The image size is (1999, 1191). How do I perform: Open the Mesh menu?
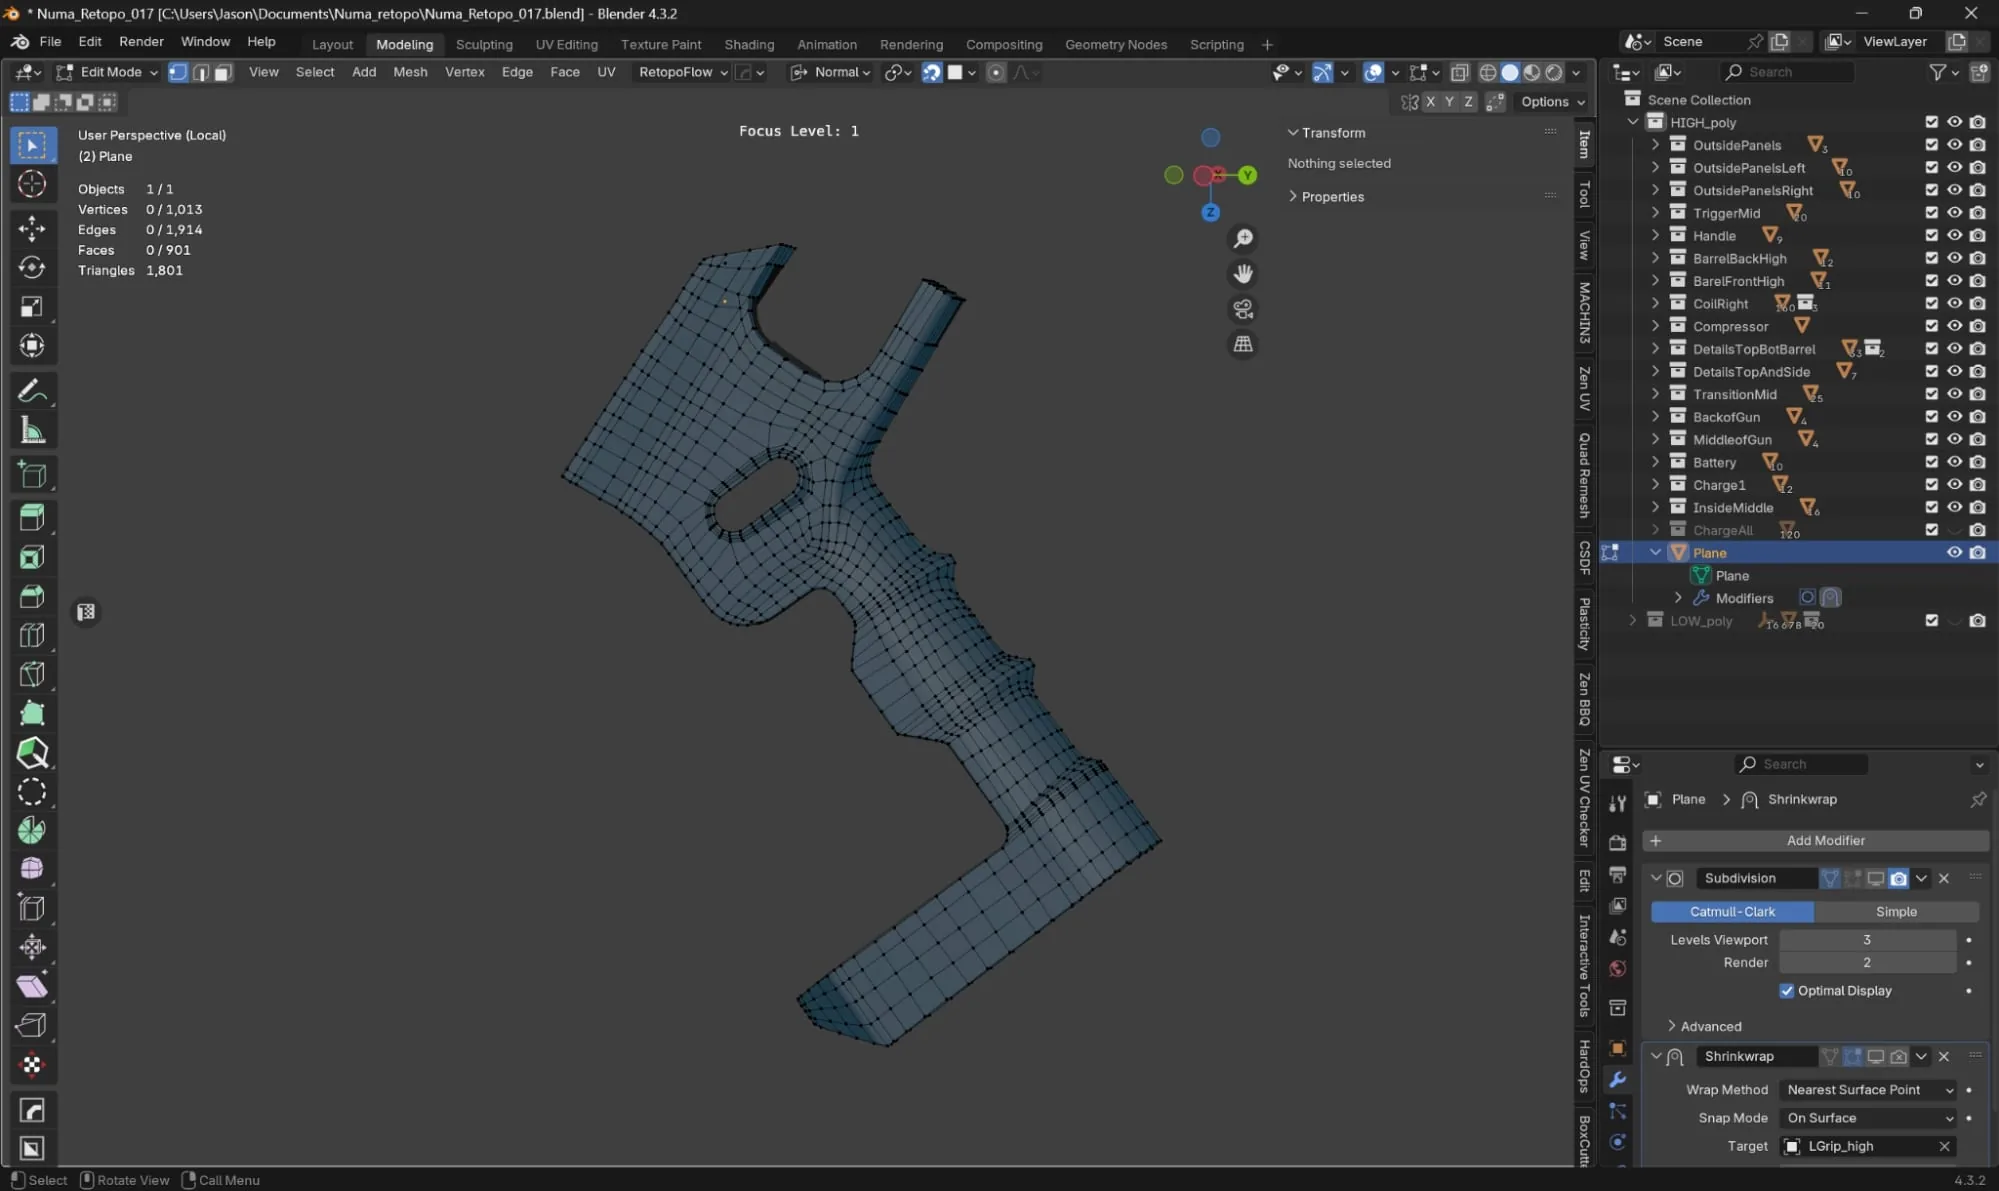tap(410, 72)
